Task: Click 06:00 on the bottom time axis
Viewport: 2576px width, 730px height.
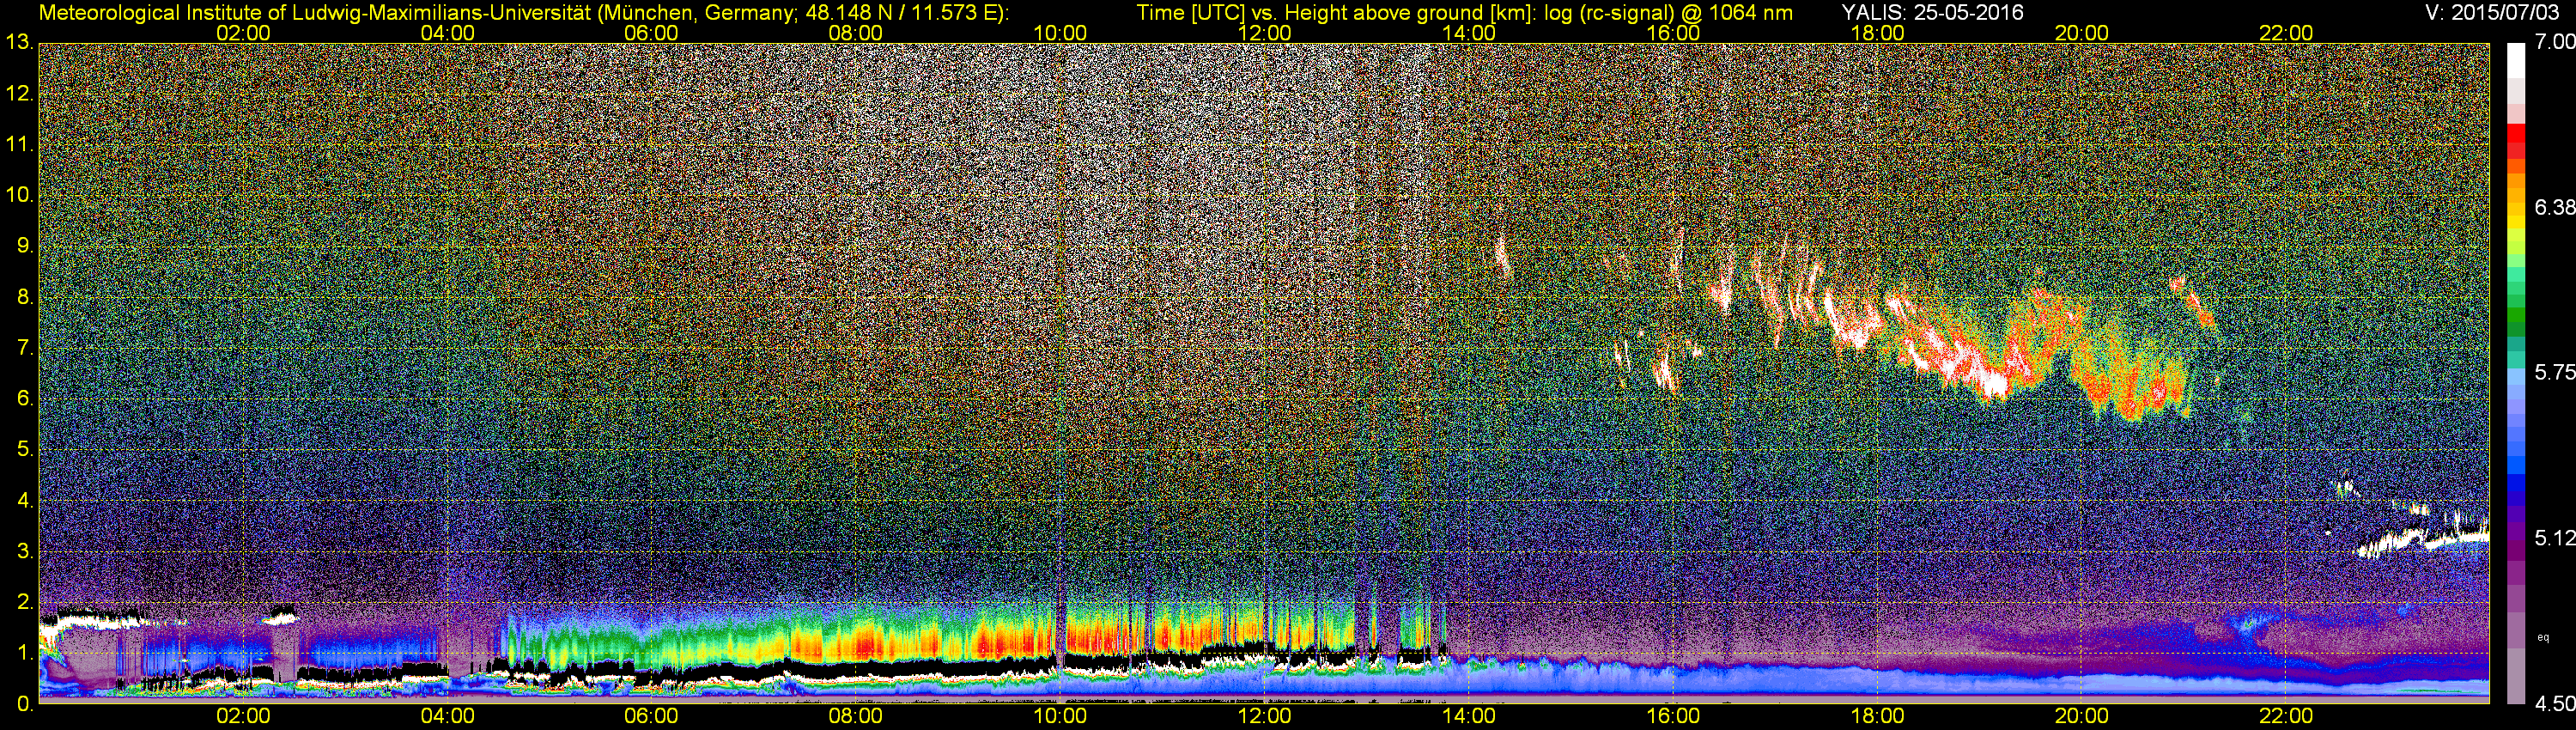Action: click(x=651, y=716)
